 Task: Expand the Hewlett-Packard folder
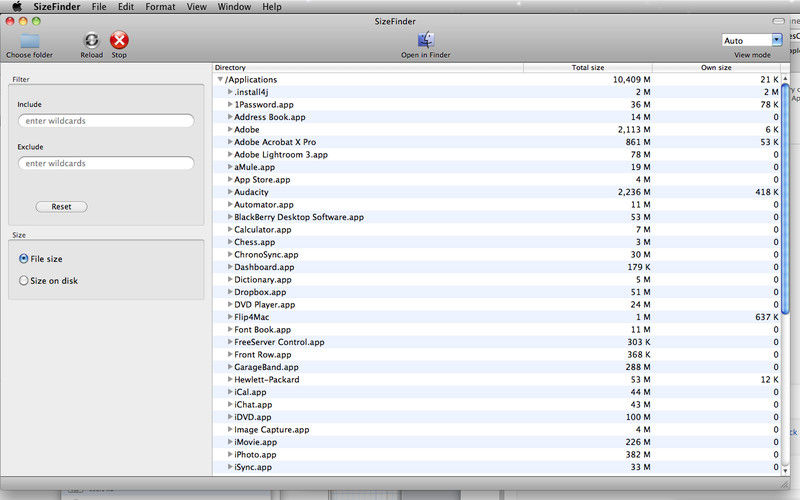(x=230, y=380)
